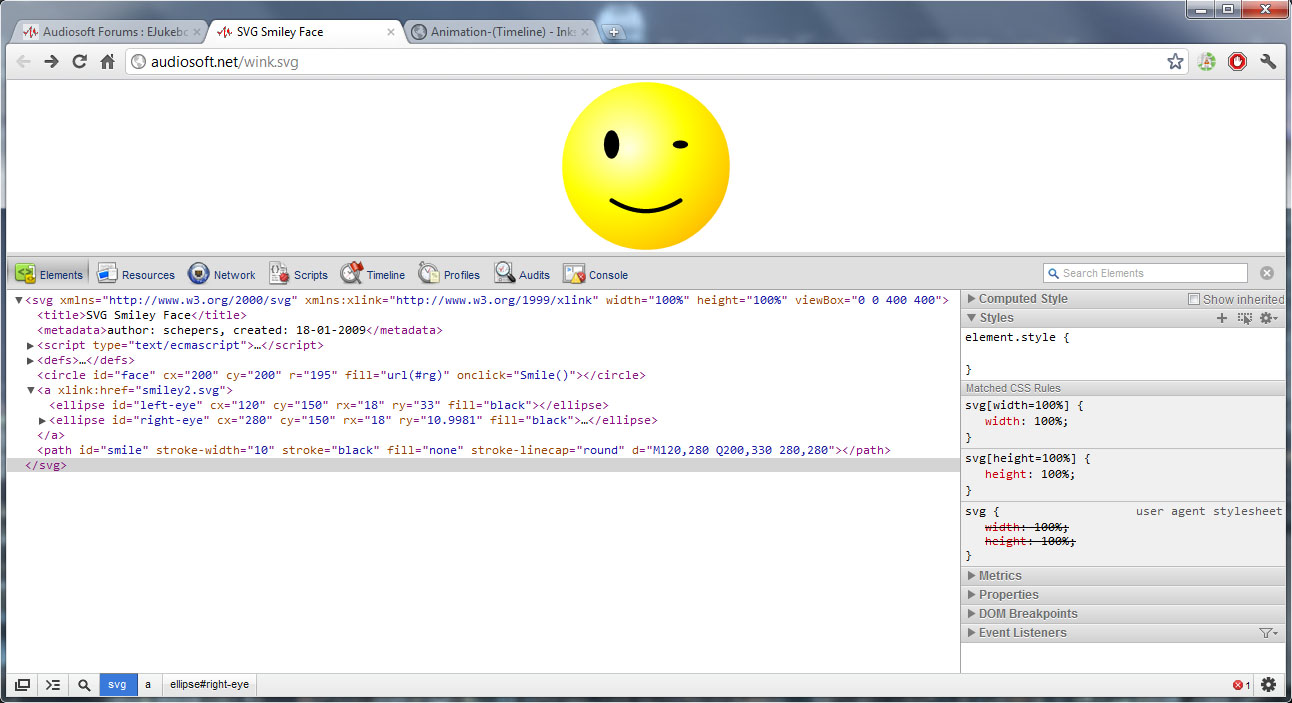The image size is (1292, 703).
Task: Switch to the Audiosoft Forums tab
Action: click(x=110, y=32)
